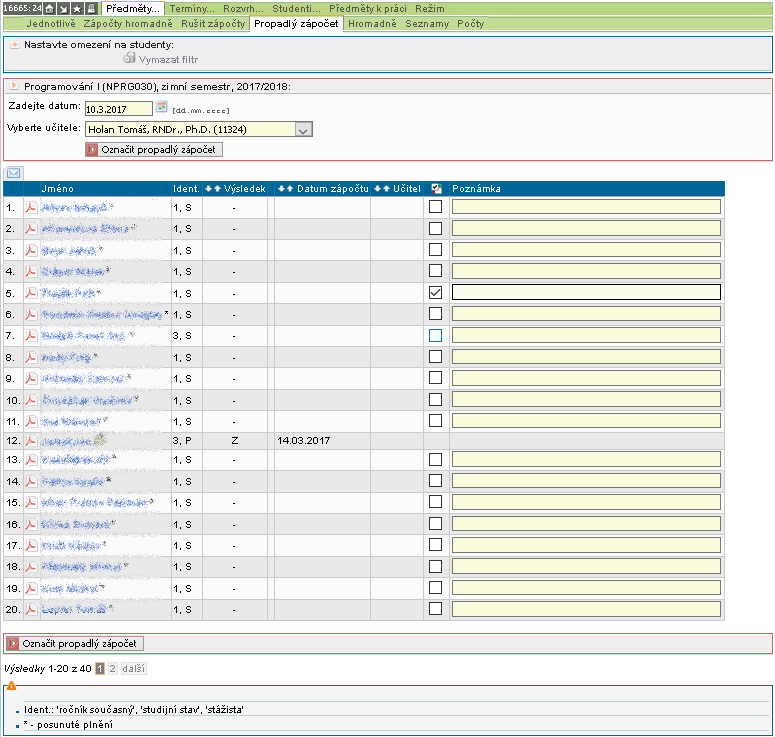Collapse the Programování I section panel

point(14,87)
